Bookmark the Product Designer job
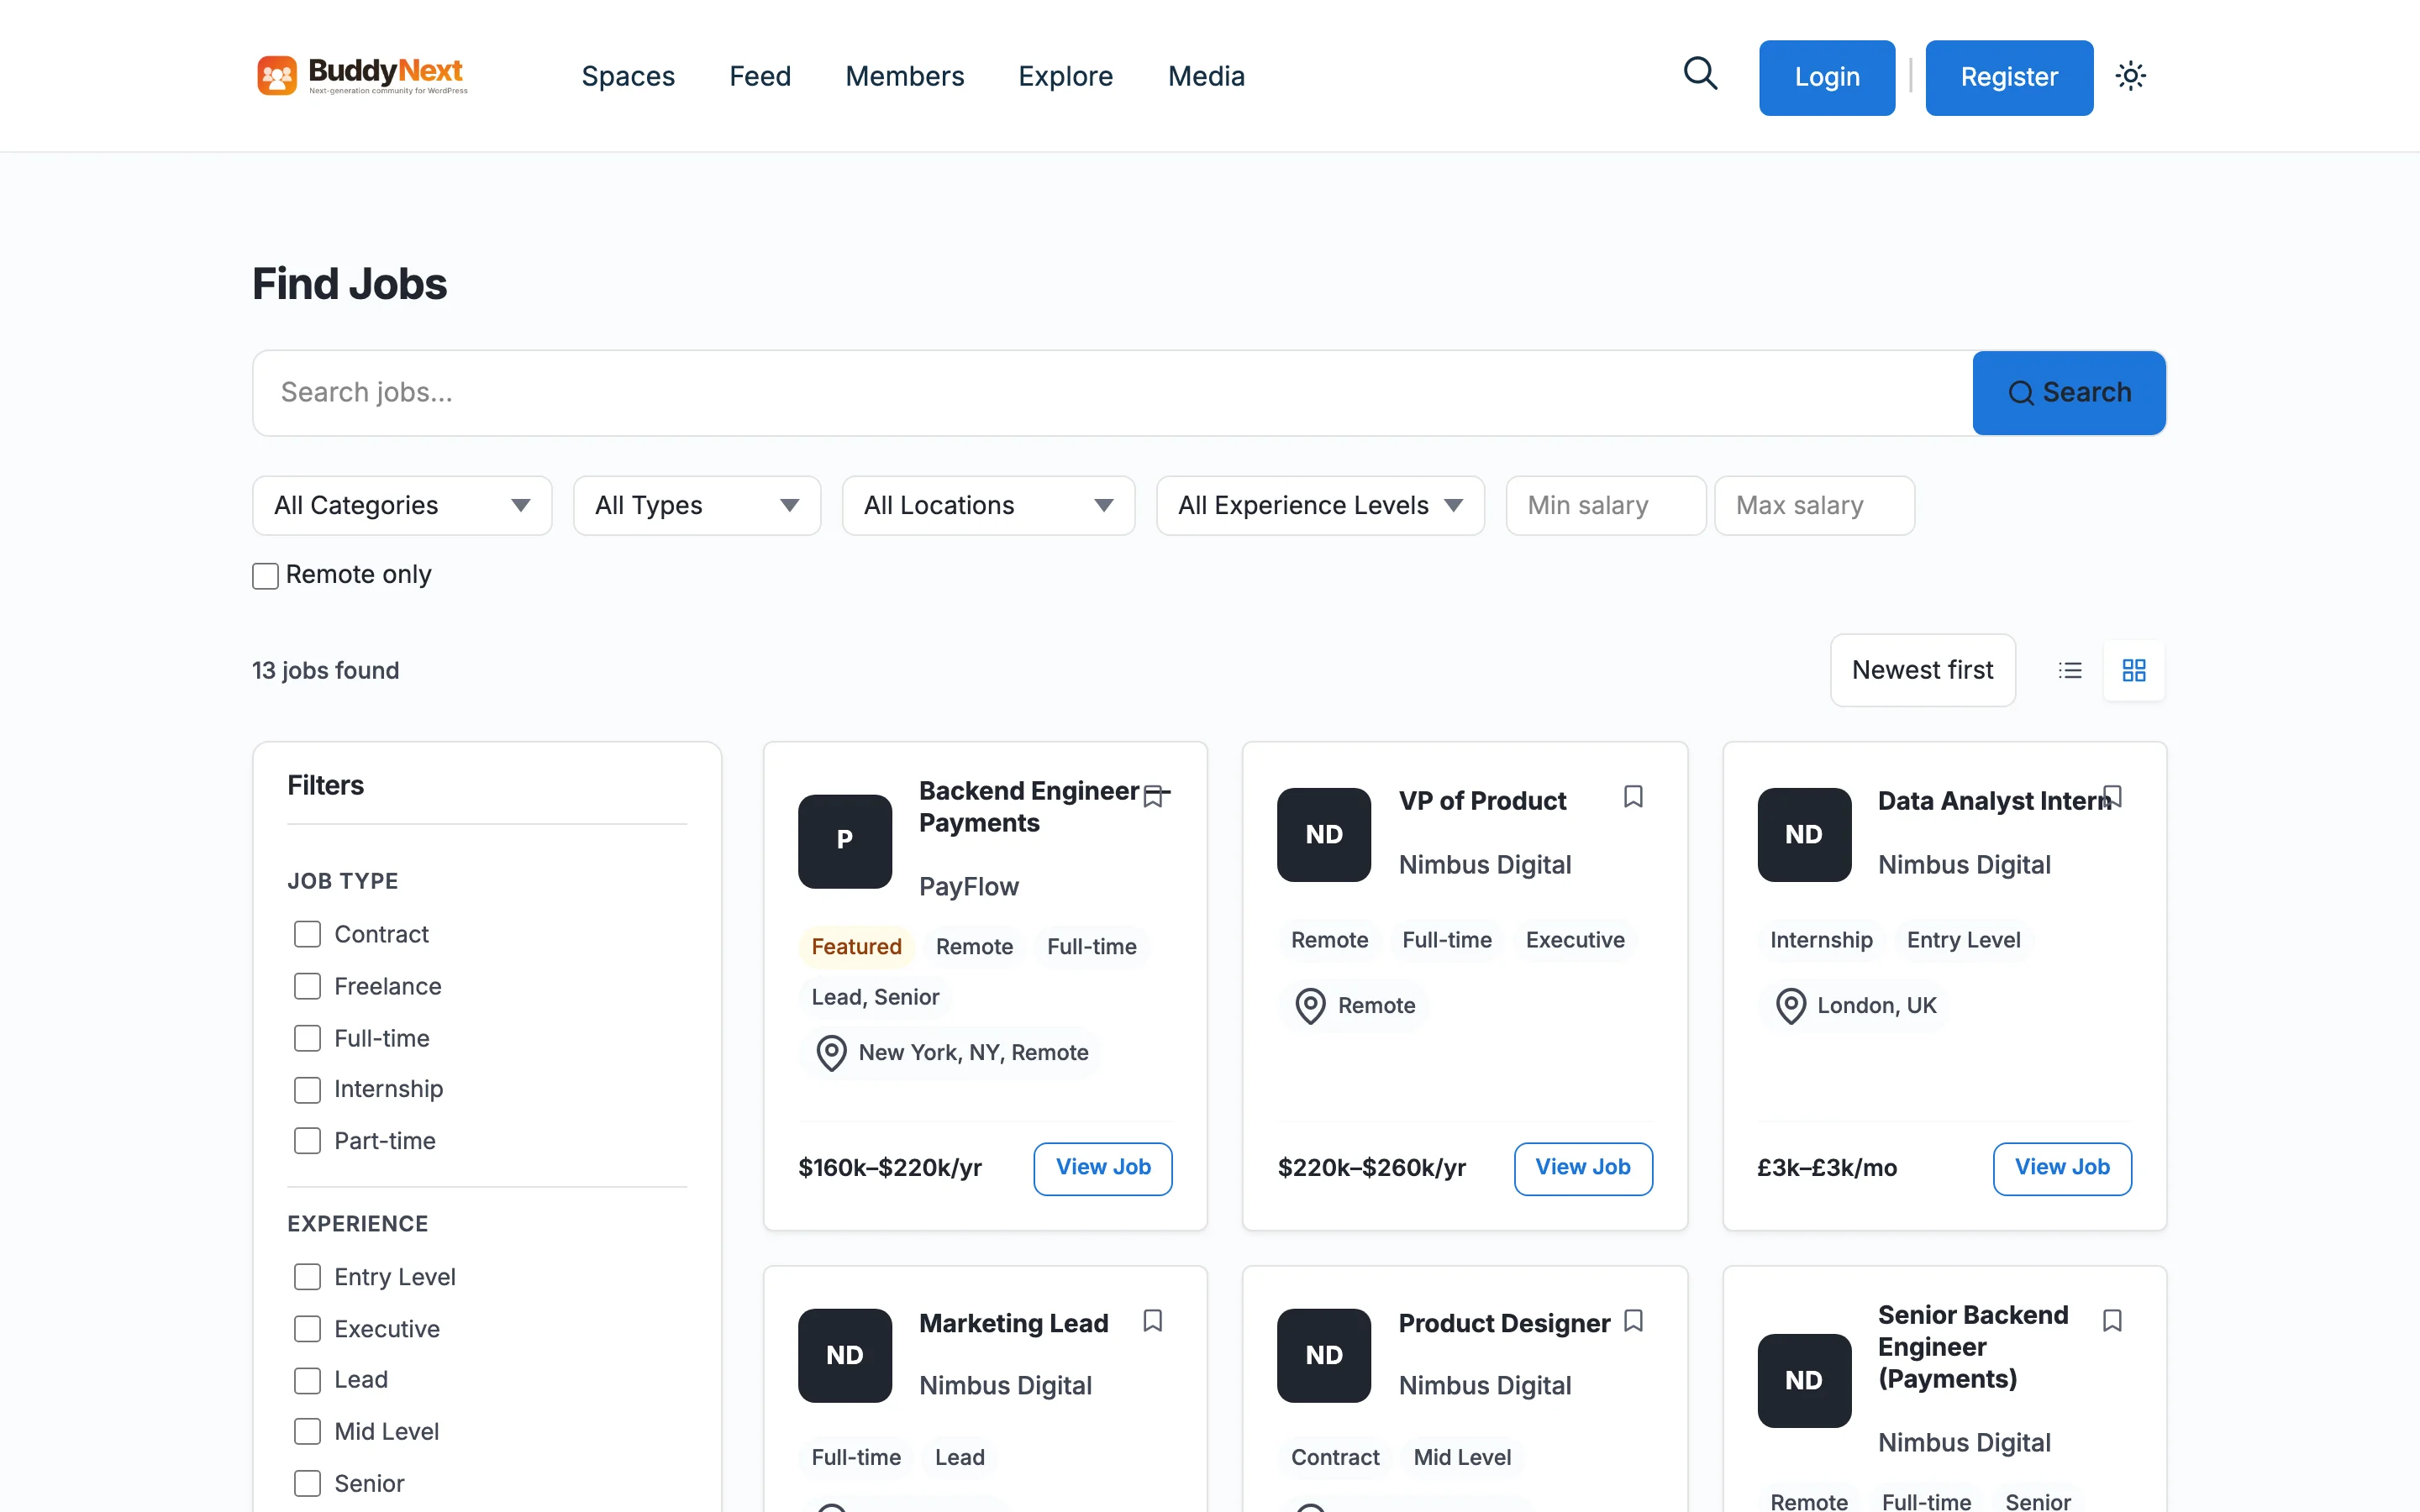 1633,1321
